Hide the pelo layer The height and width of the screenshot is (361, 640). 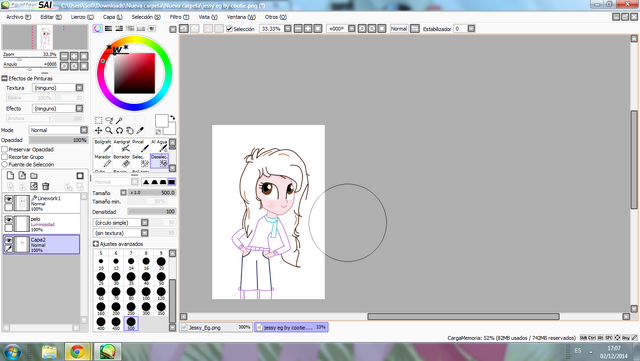click(9, 219)
